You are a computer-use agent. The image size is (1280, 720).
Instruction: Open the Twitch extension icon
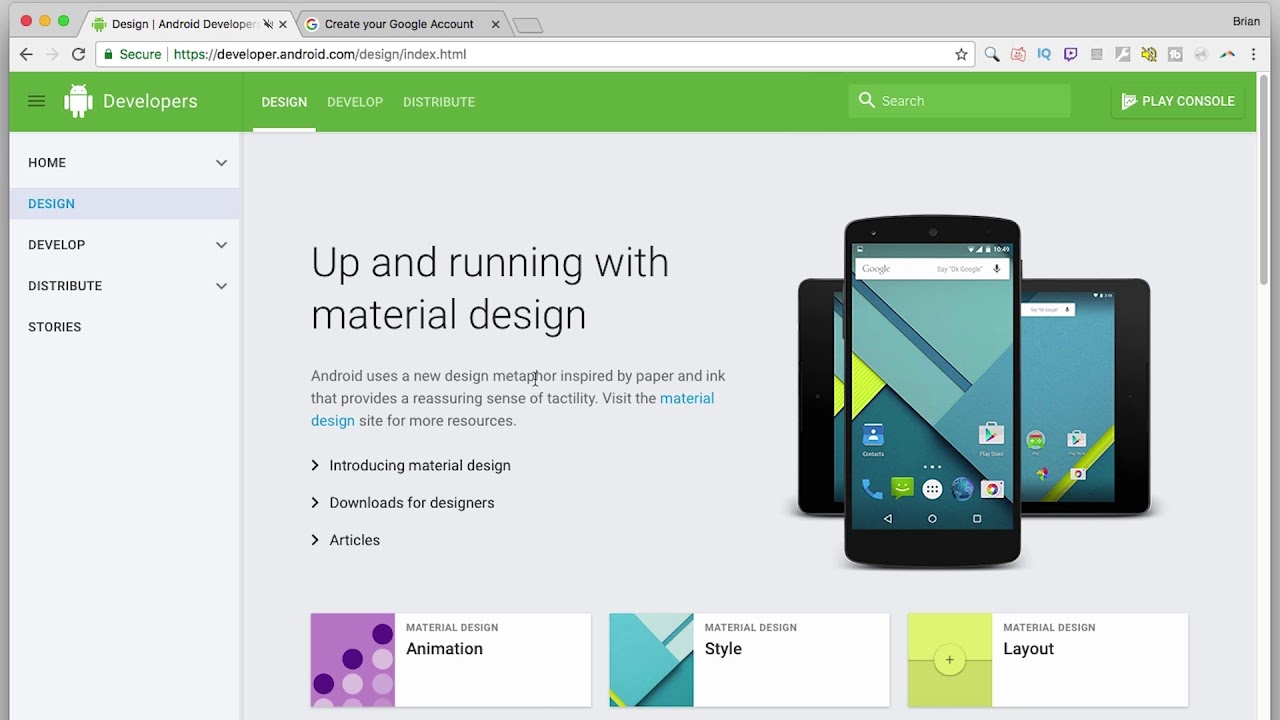[x=1070, y=54]
